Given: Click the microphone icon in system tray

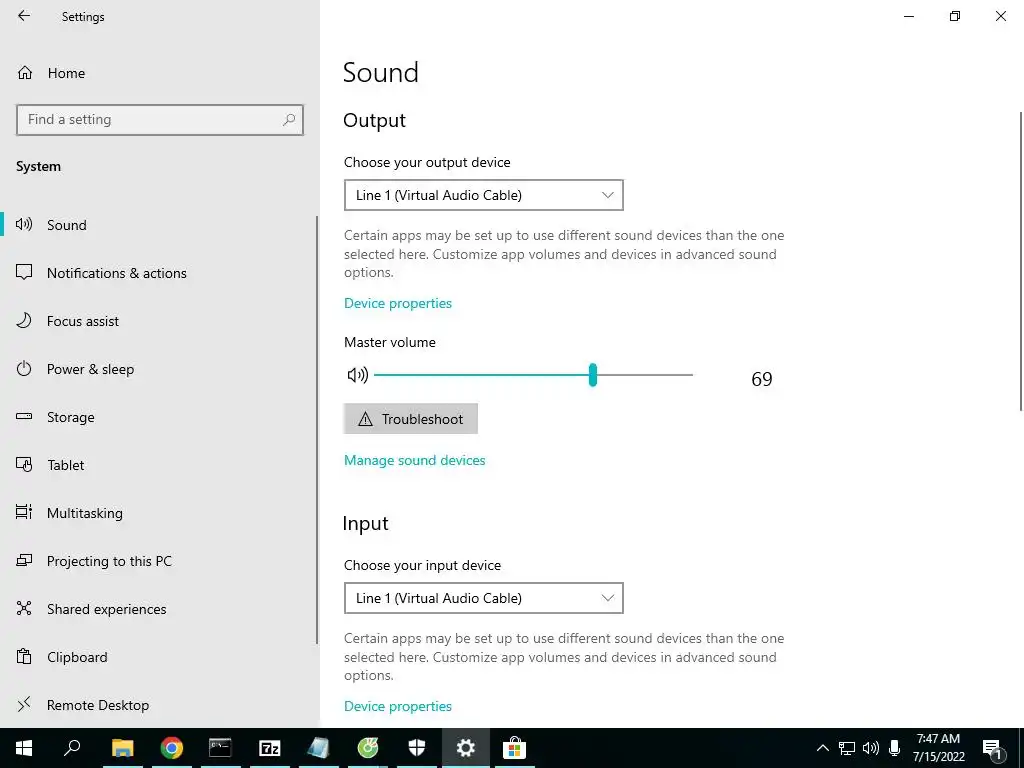Looking at the screenshot, I should tap(895, 748).
